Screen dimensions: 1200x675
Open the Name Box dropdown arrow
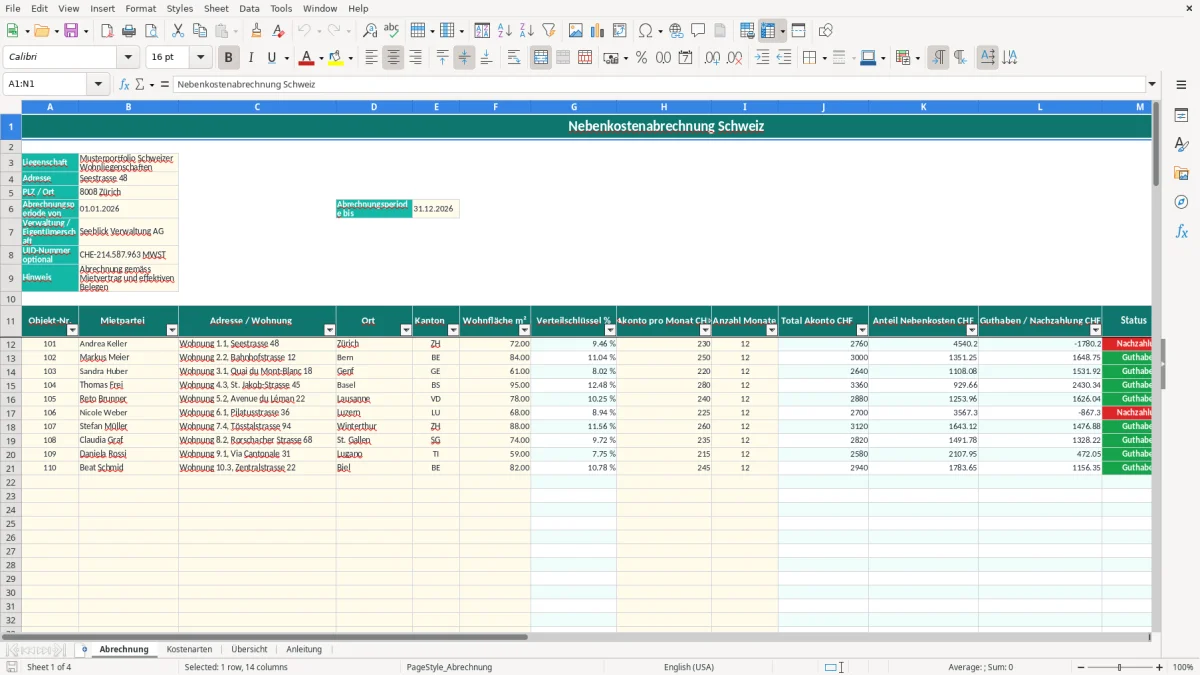click(98, 84)
